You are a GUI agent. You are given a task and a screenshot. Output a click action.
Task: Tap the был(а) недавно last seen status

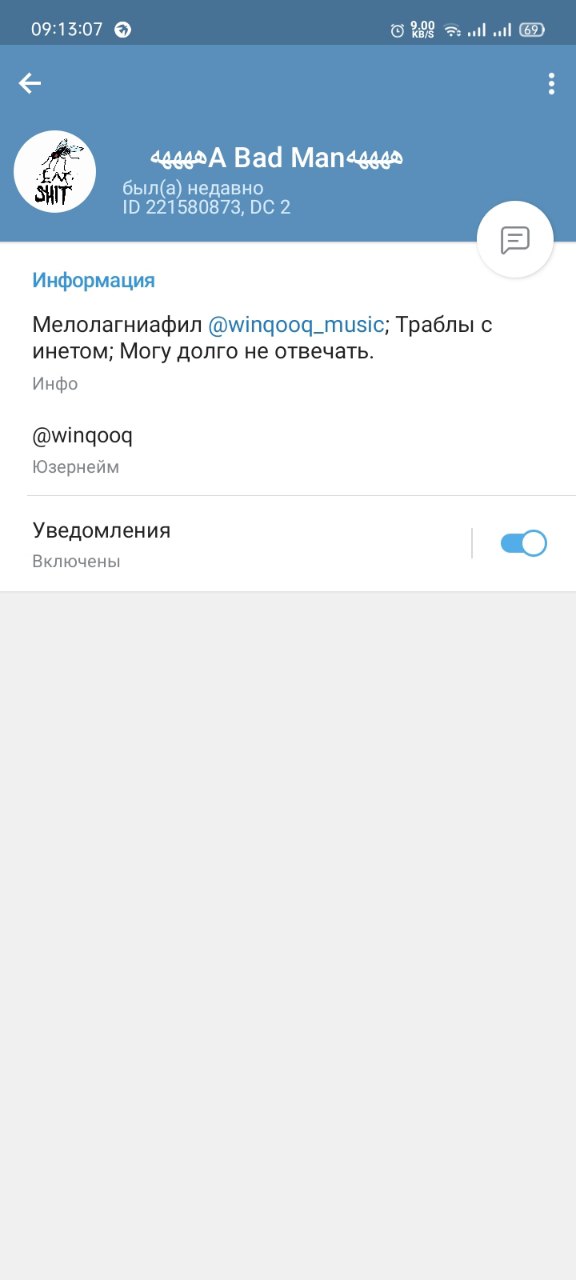[193, 188]
